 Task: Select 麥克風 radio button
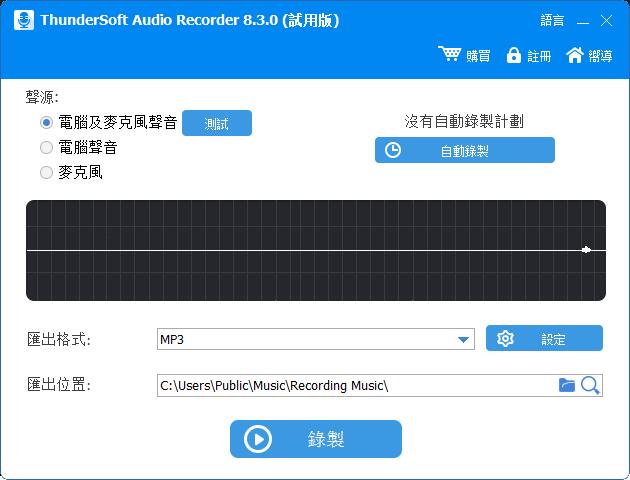point(46,172)
